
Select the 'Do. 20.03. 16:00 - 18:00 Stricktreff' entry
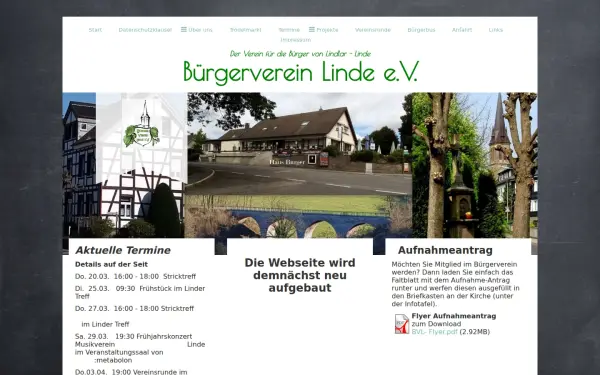[x=135, y=276]
